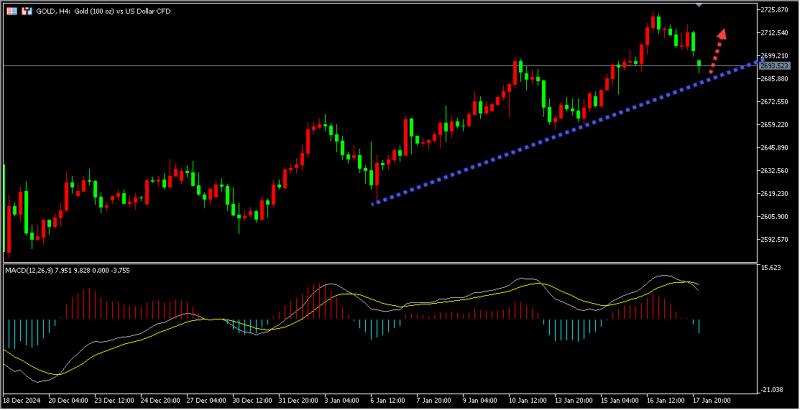
Task: Click the -21.038 MACD scale value
Action: pos(772,390)
